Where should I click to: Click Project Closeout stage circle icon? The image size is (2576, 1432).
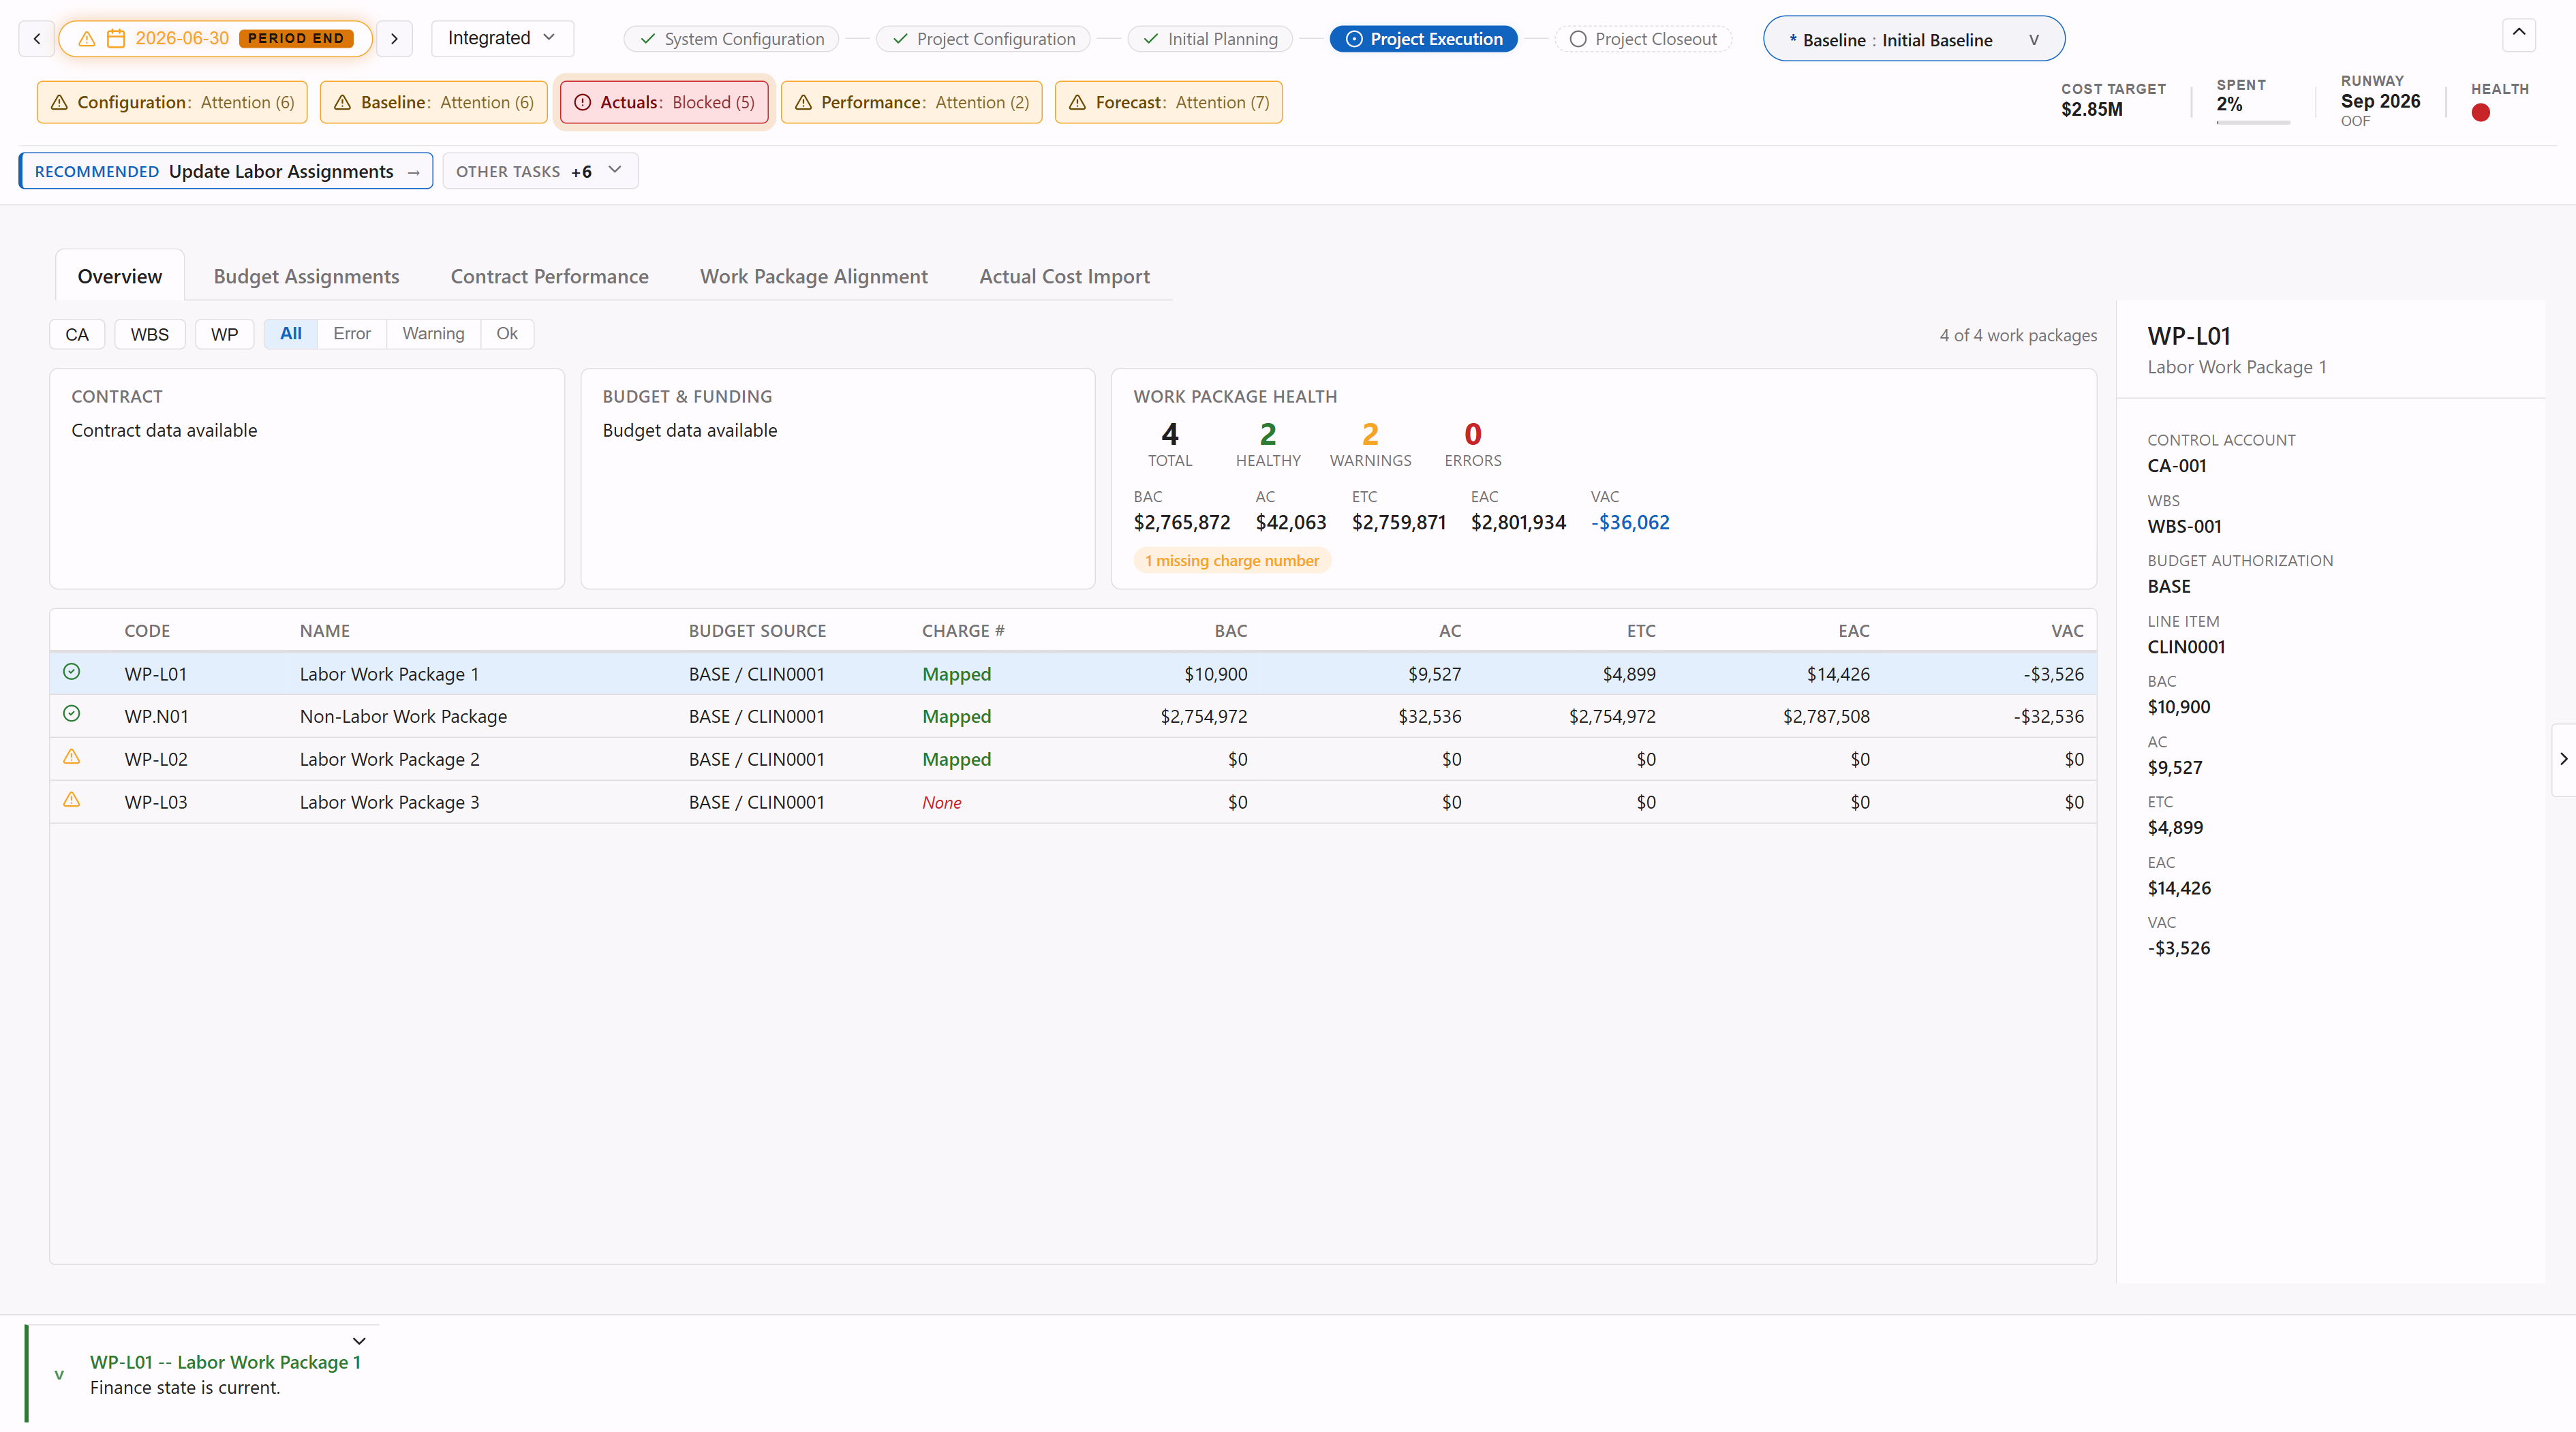point(1578,39)
